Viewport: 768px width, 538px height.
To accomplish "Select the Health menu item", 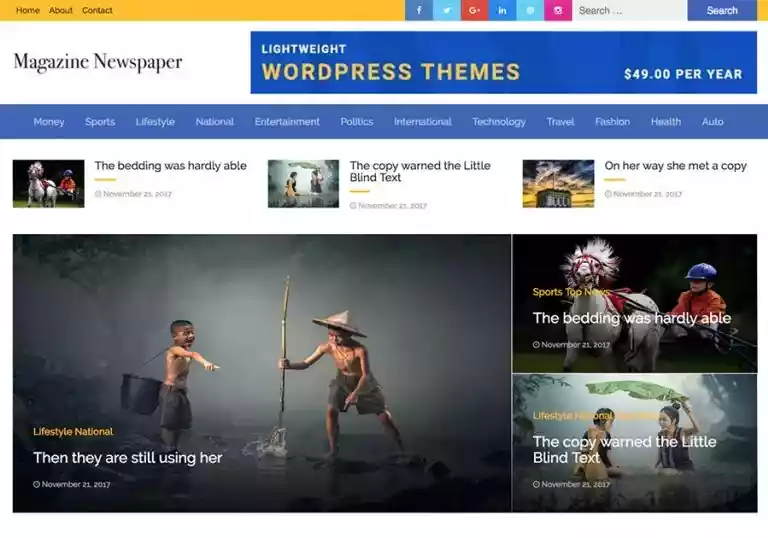I will point(666,122).
